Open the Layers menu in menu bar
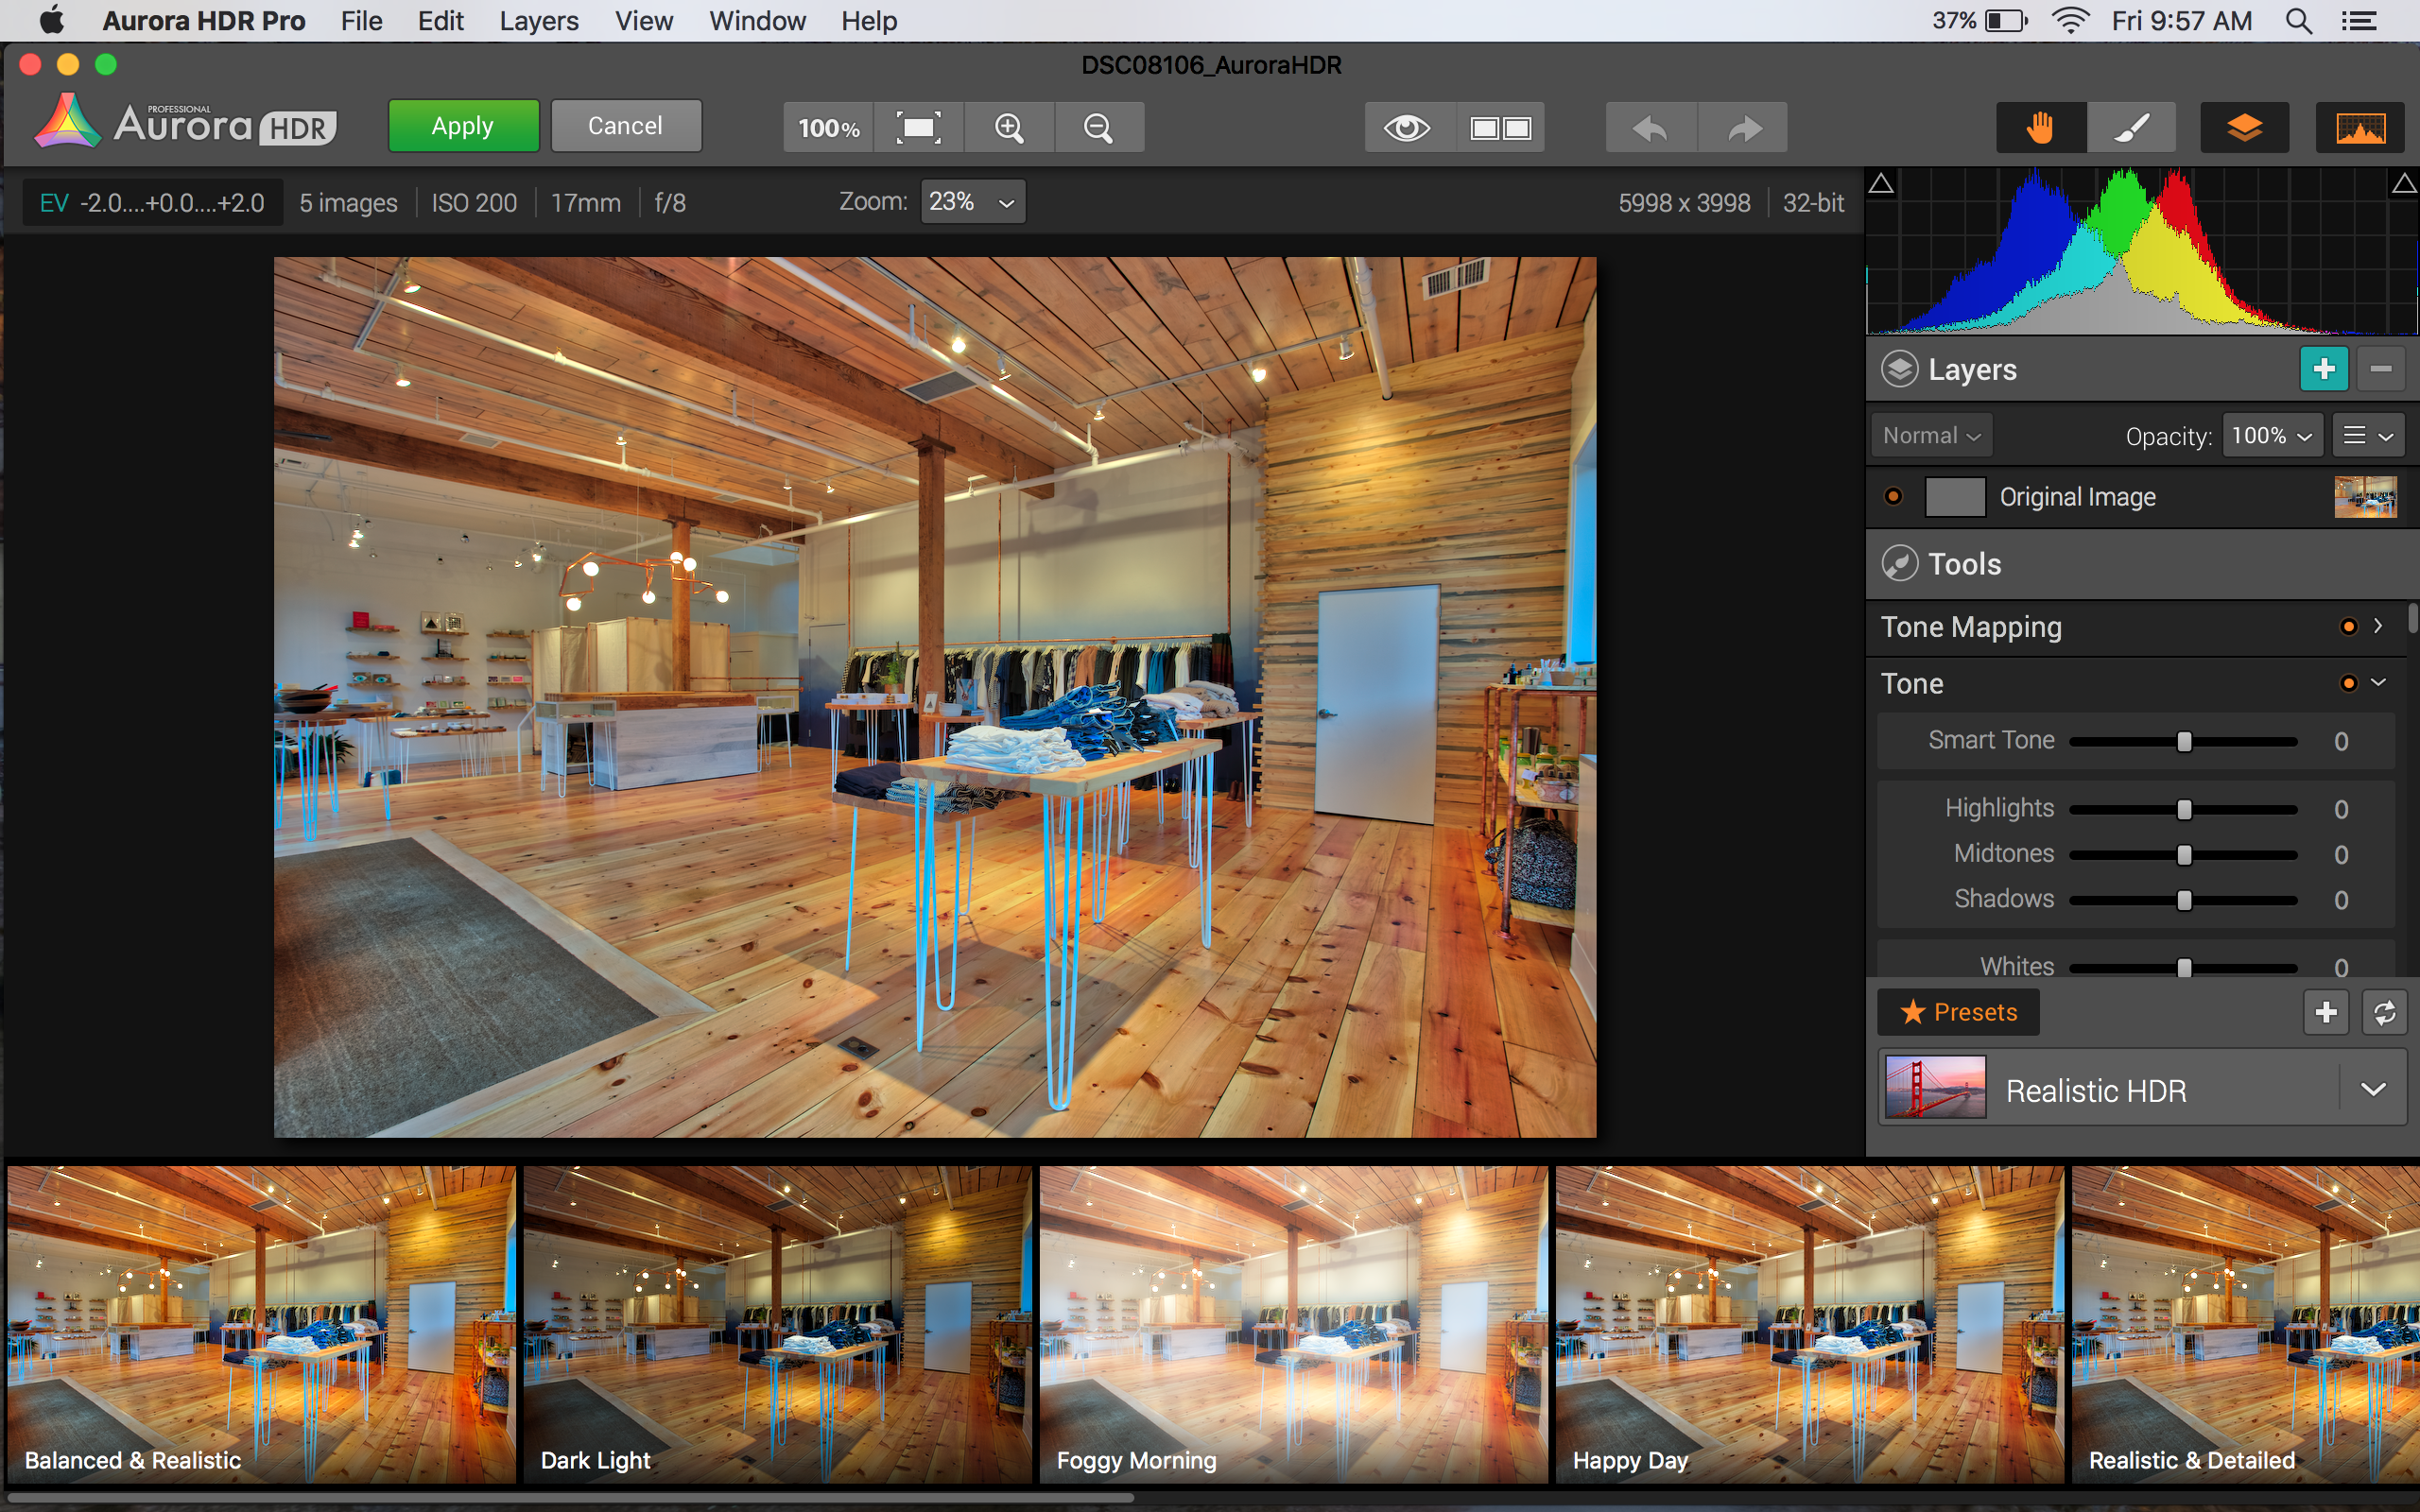This screenshot has width=2420, height=1512. (x=538, y=21)
